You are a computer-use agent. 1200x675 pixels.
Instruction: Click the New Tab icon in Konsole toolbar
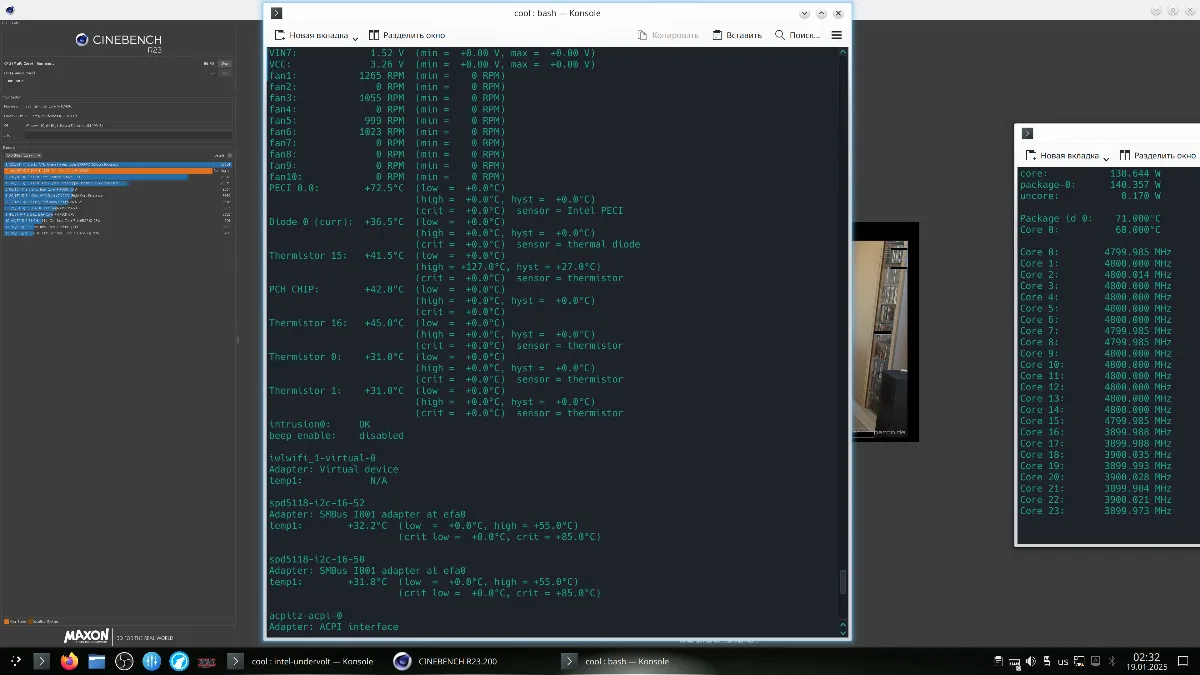pos(281,35)
